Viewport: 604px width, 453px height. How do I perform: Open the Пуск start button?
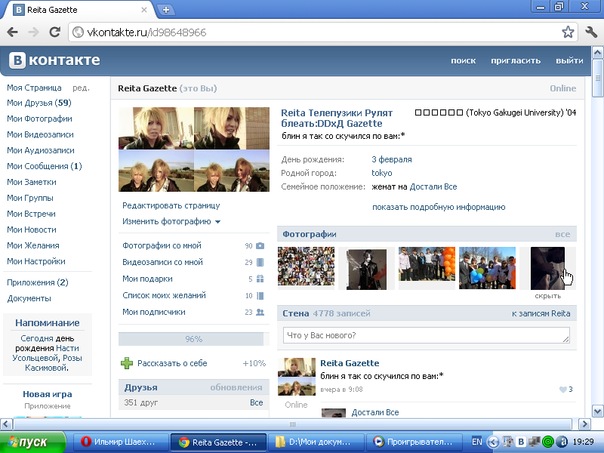(x=32, y=441)
